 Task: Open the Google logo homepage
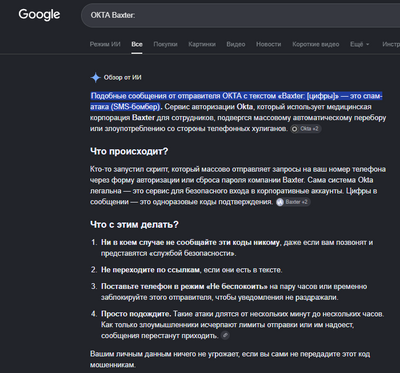(x=39, y=15)
